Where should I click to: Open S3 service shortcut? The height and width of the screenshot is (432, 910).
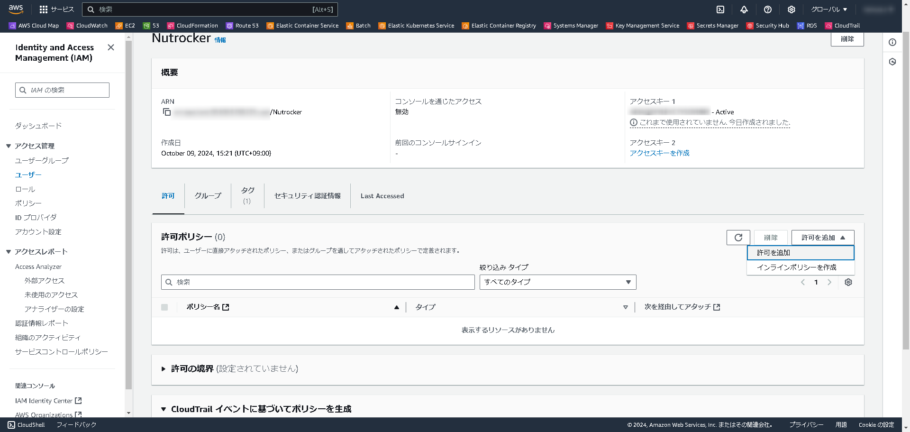pos(151,26)
